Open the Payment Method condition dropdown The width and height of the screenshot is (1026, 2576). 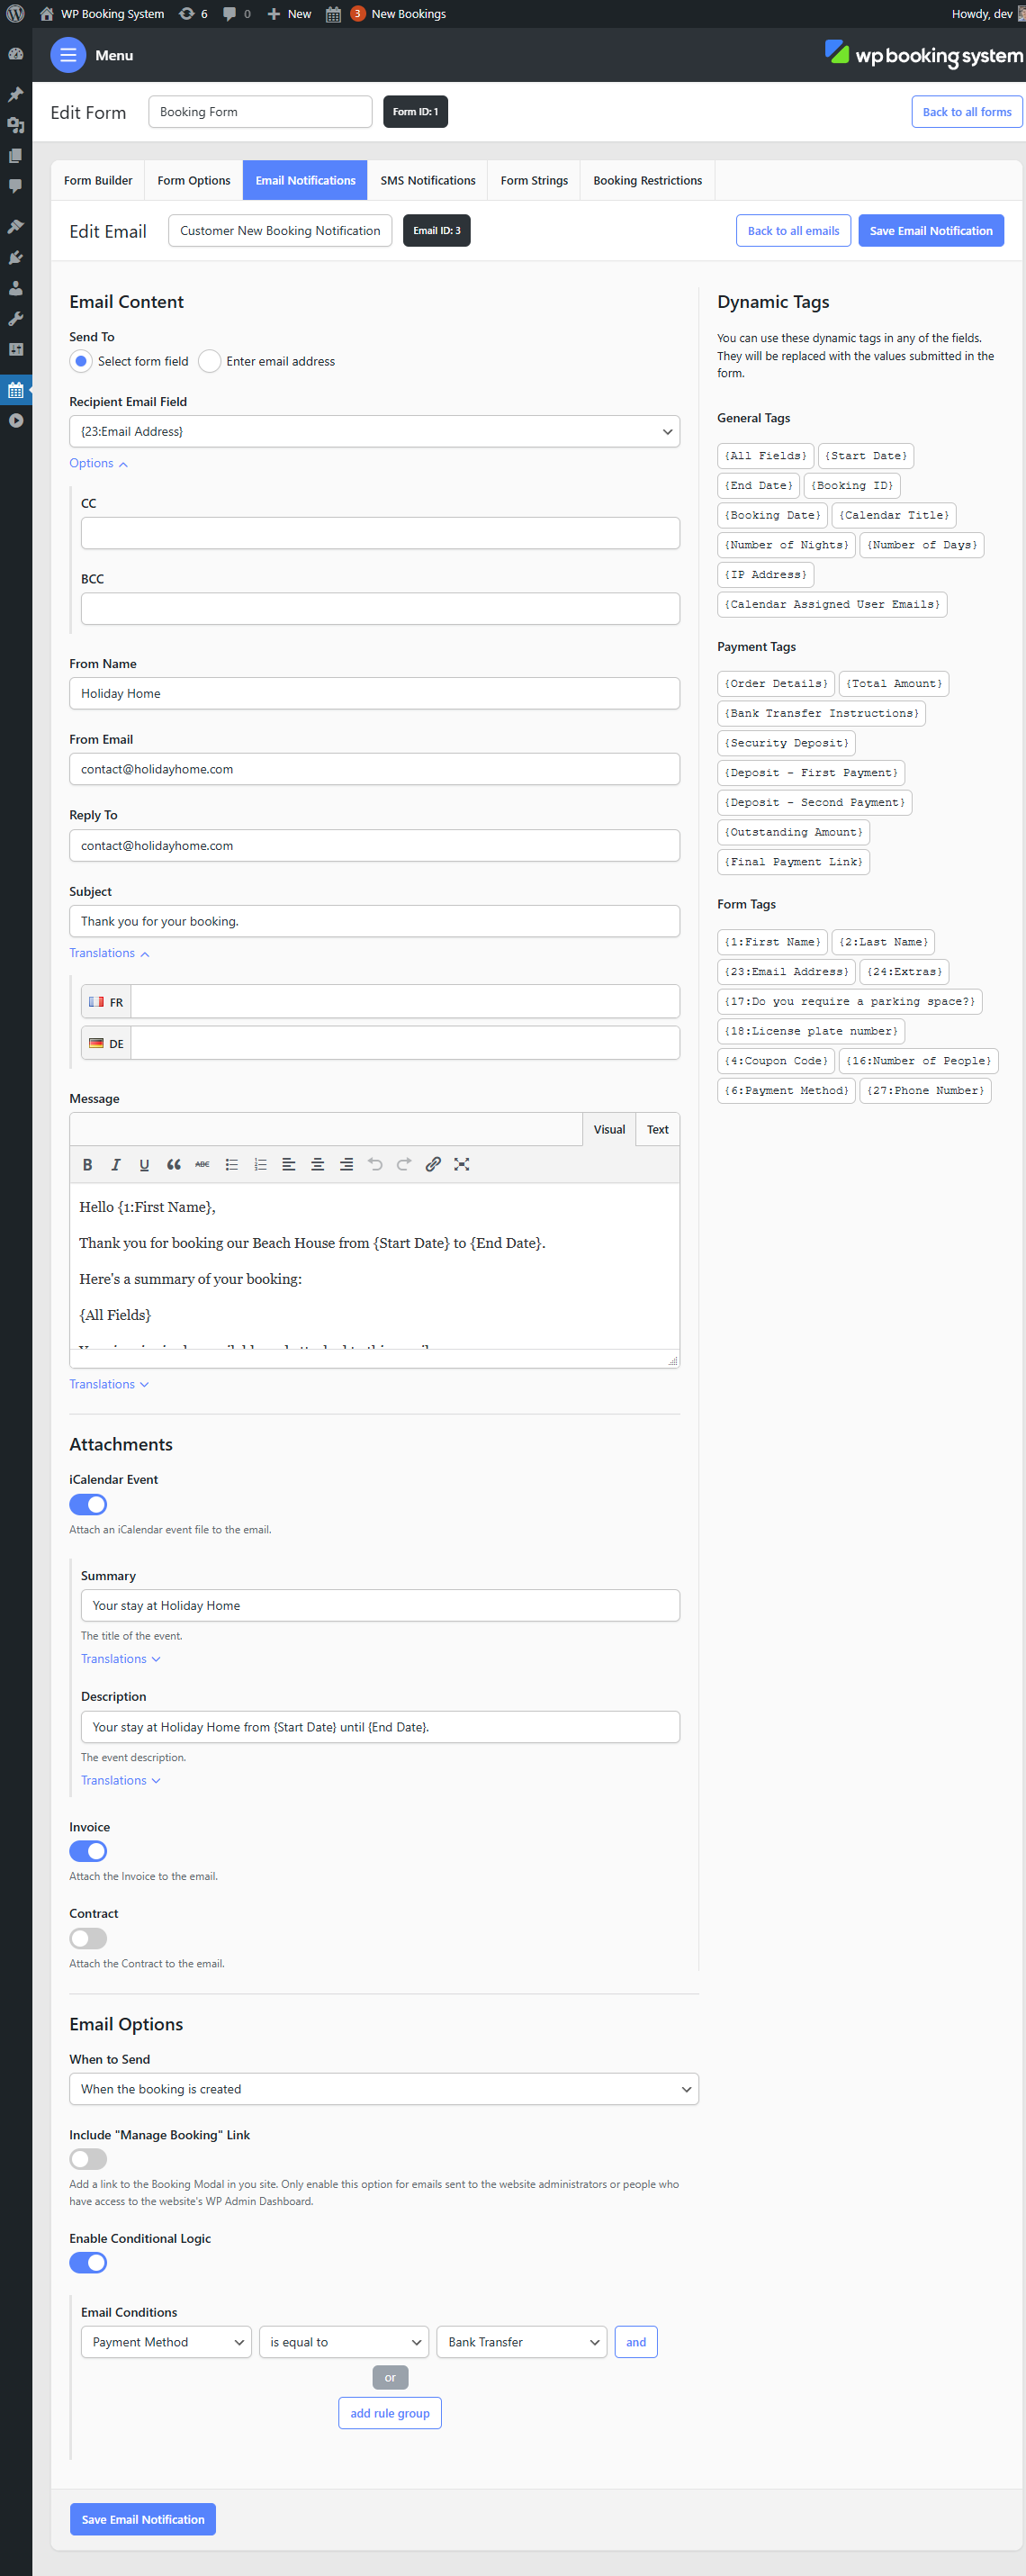pyautogui.click(x=166, y=2342)
